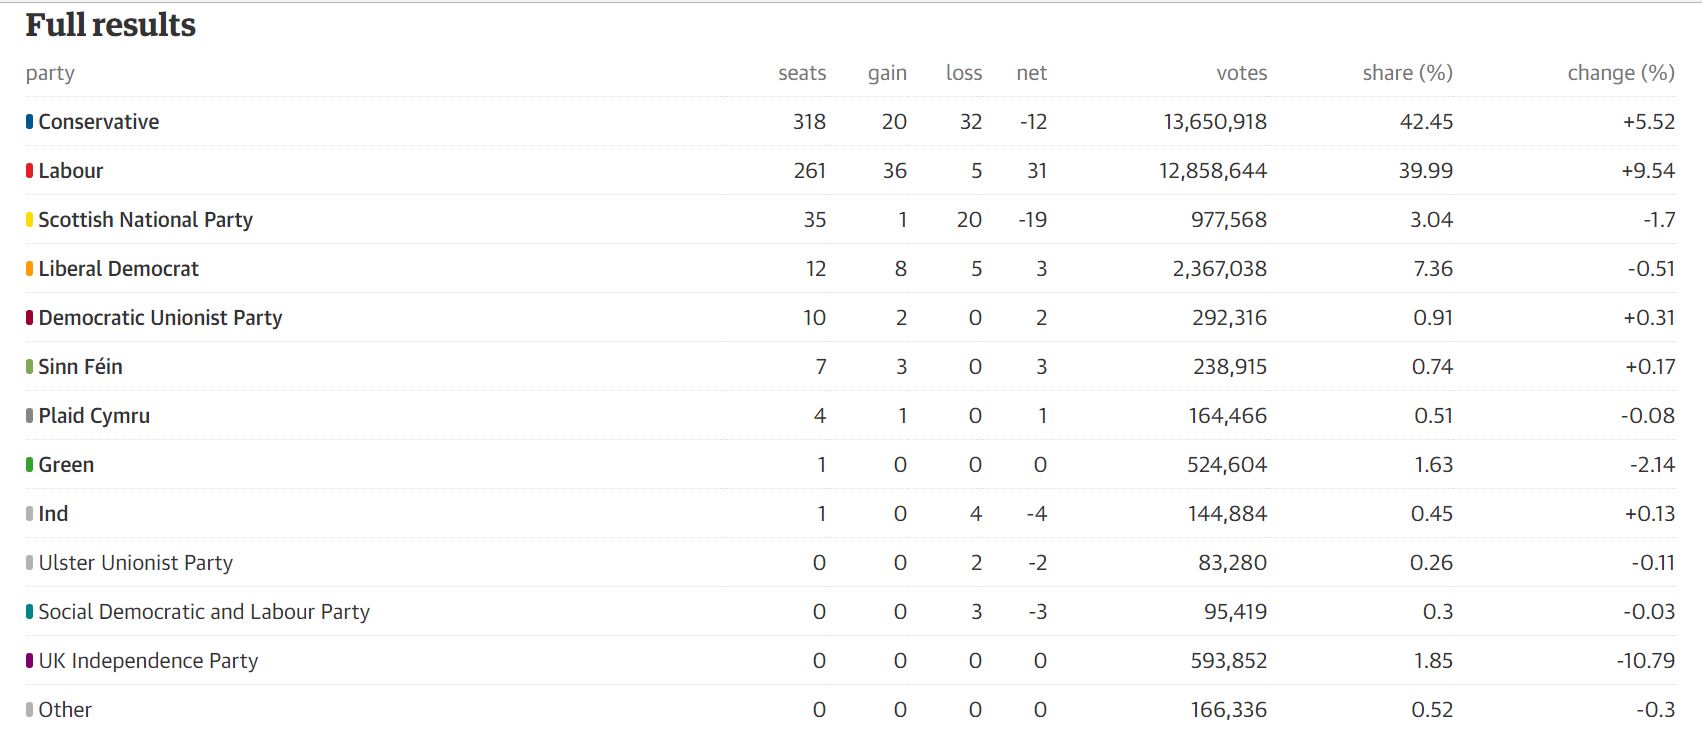Click the UK Independence Party purple marker

point(29,661)
